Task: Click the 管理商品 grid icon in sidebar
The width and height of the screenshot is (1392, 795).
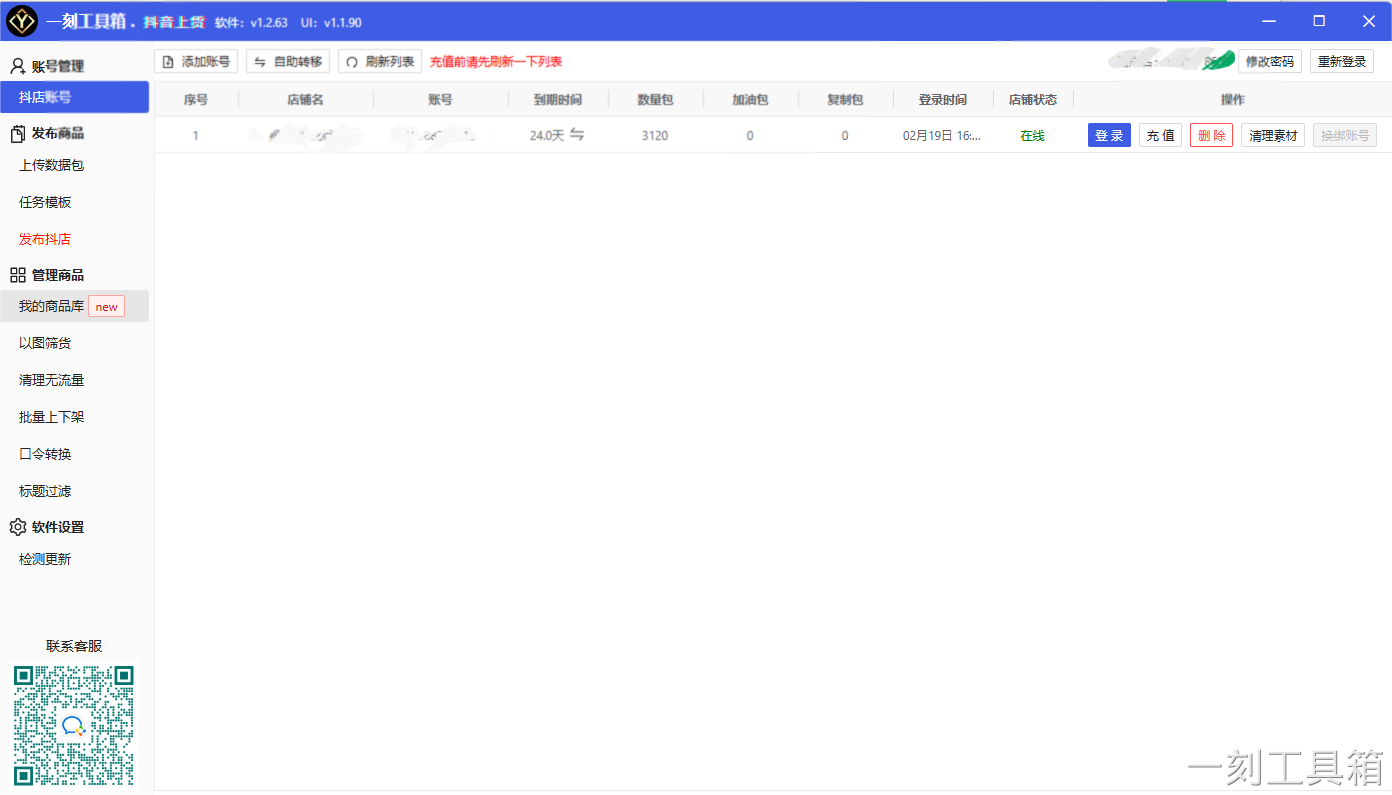Action: click(17, 275)
